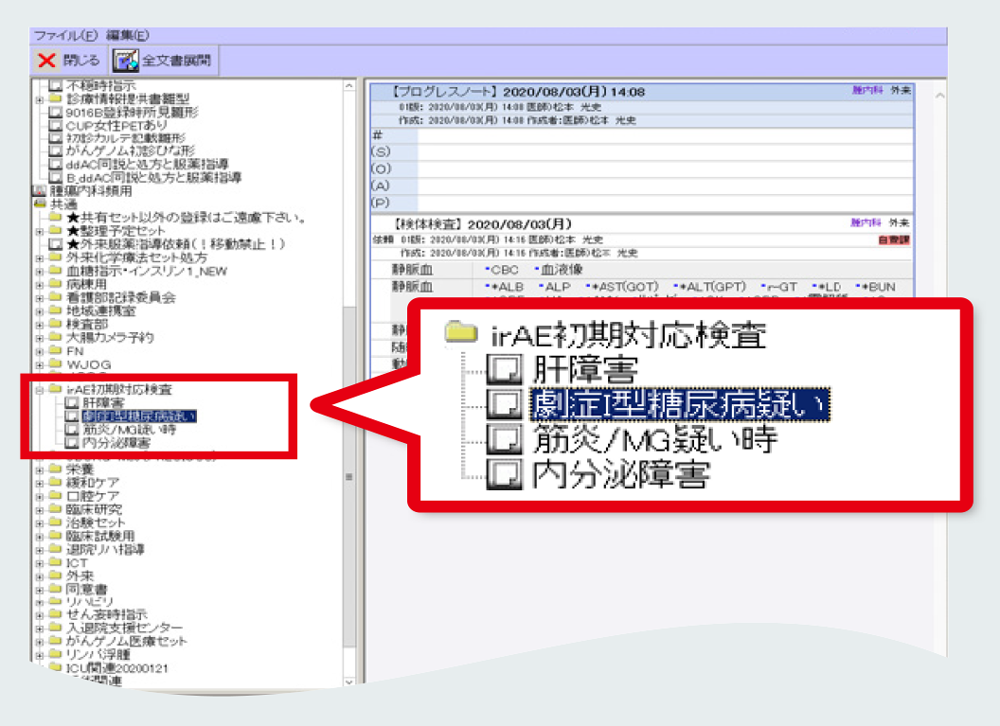Expand the 地域連携室 folder
The width and height of the screenshot is (1000, 726).
(40, 311)
